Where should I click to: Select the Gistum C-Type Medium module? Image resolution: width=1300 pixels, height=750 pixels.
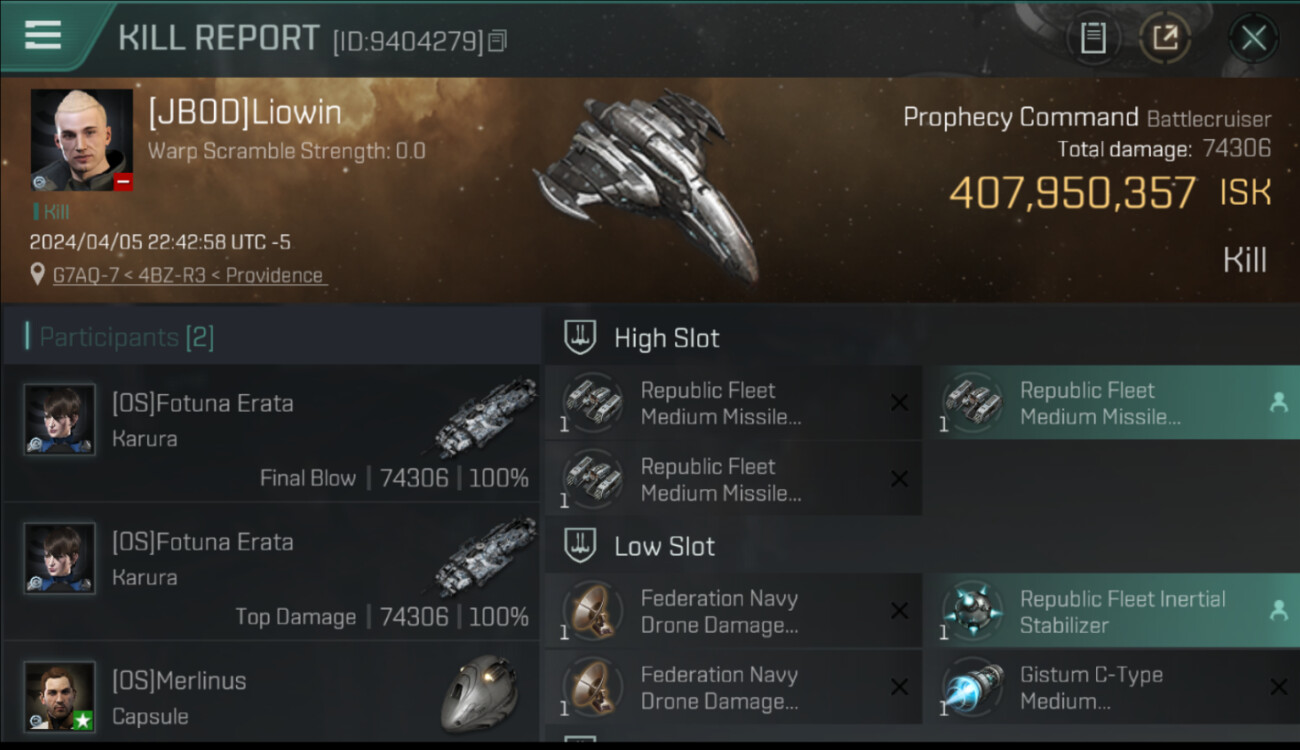click(1111, 687)
